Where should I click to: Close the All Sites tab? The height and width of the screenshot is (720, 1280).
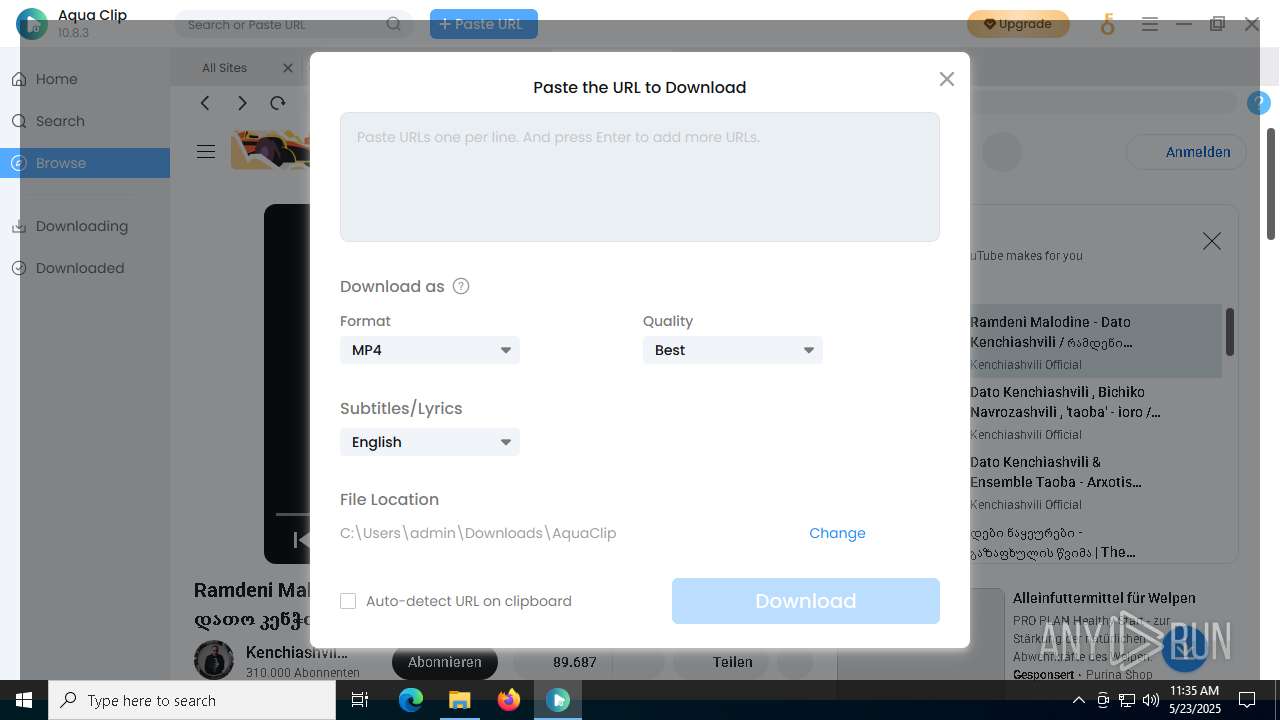[288, 68]
